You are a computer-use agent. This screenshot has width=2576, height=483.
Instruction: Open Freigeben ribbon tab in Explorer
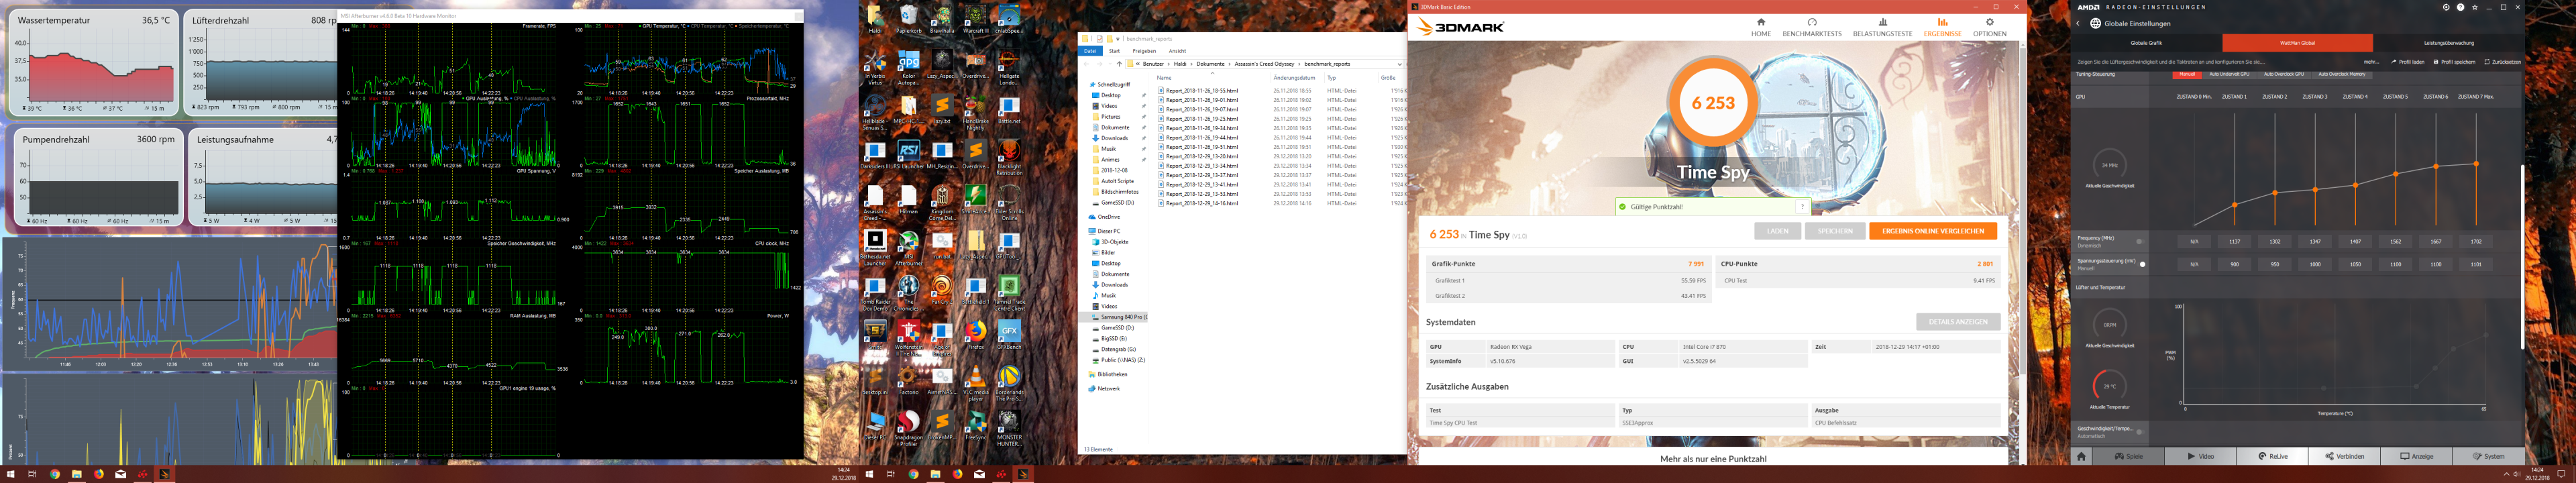pyautogui.click(x=1144, y=51)
